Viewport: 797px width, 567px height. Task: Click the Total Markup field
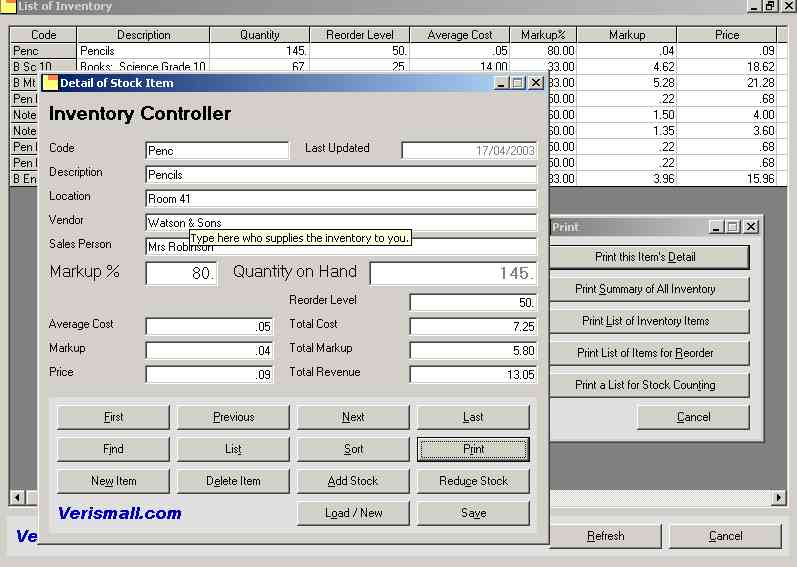click(x=473, y=350)
